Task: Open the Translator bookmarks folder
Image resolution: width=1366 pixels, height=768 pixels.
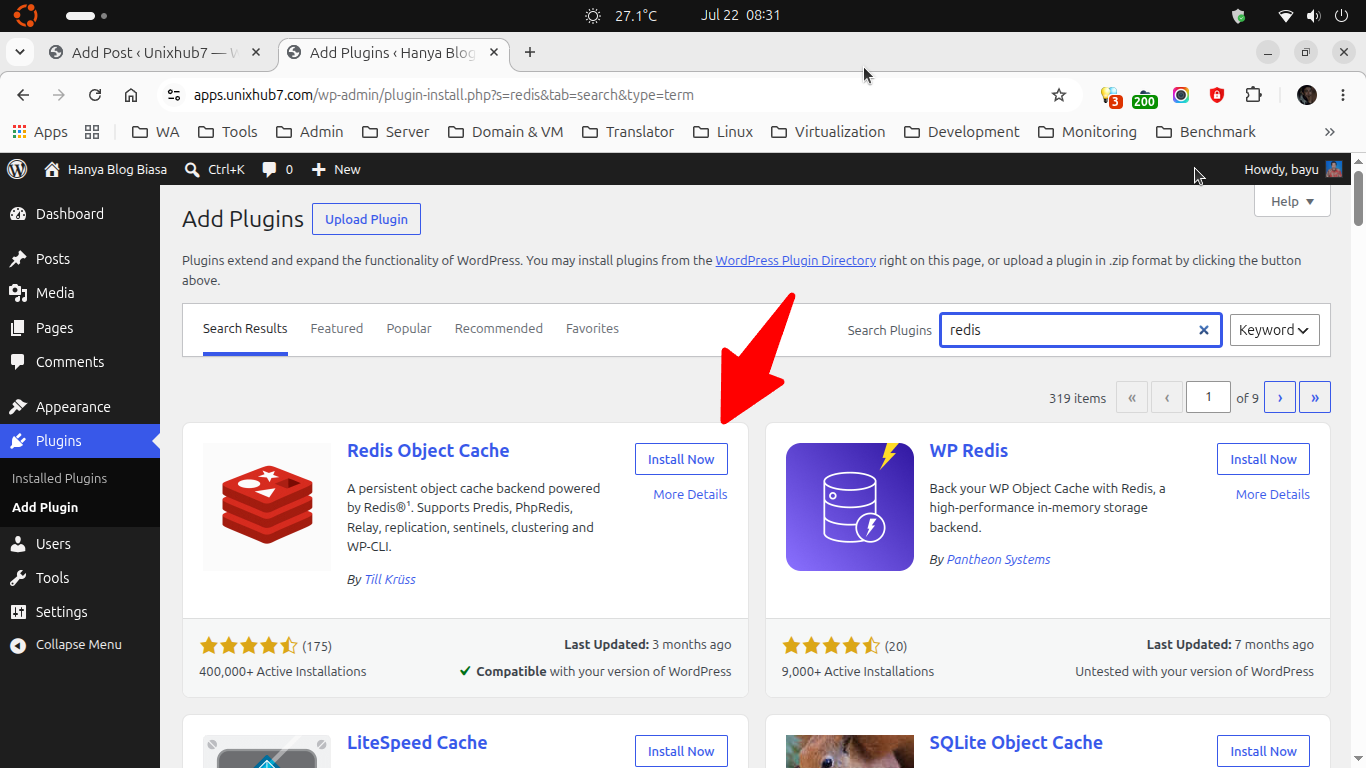Action: pos(627,132)
